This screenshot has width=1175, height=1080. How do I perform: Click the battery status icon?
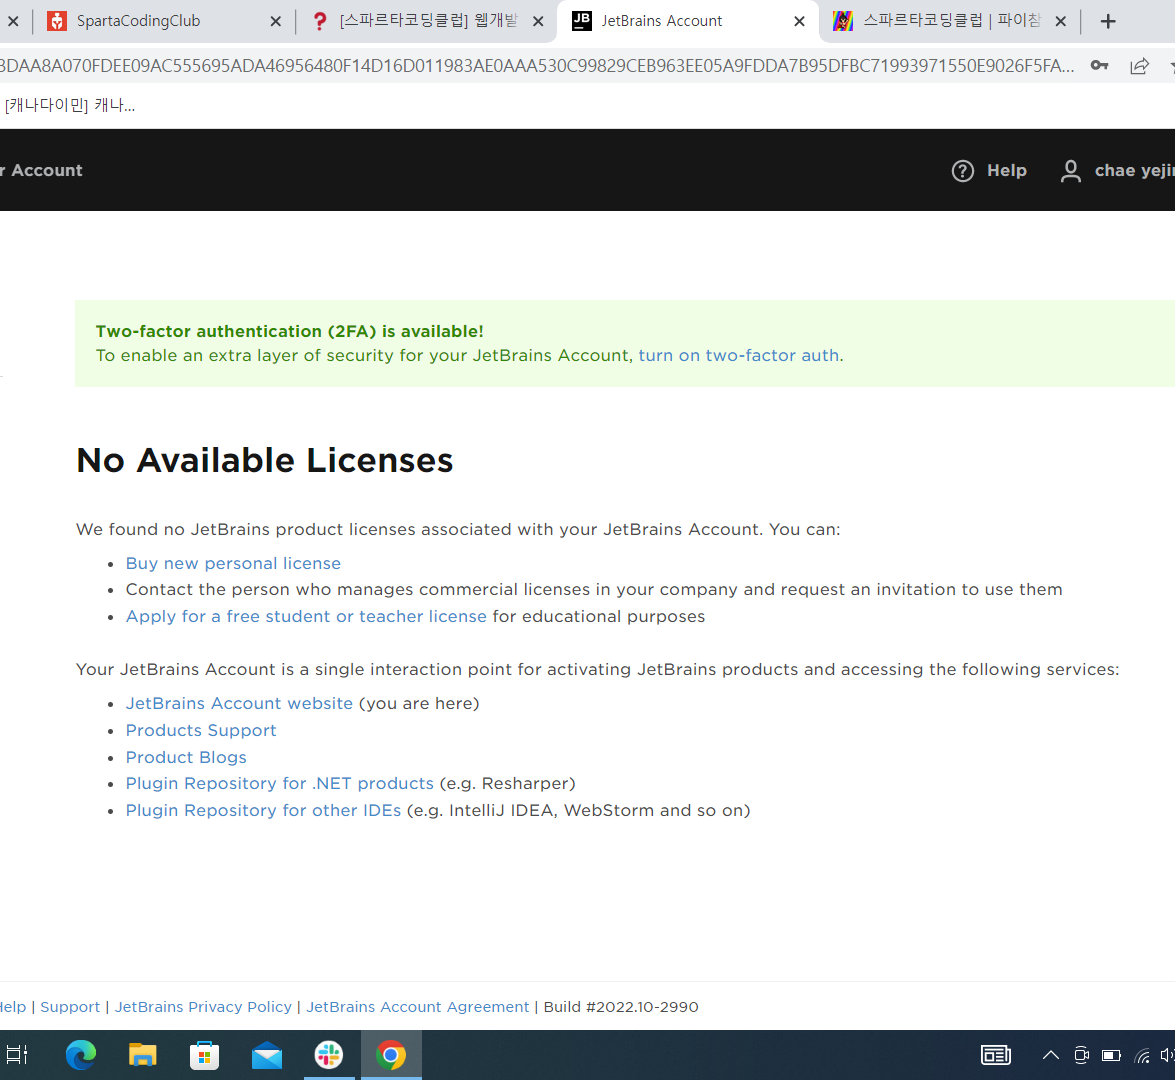point(1111,1055)
